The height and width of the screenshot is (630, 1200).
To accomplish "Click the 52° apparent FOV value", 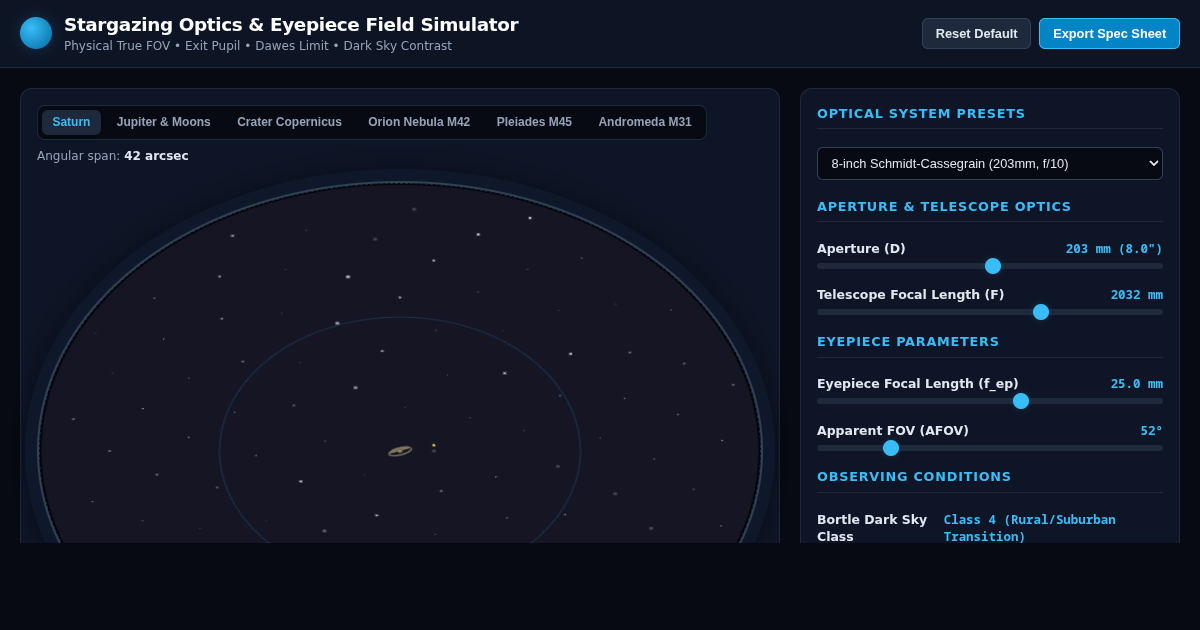I will point(1152,431).
